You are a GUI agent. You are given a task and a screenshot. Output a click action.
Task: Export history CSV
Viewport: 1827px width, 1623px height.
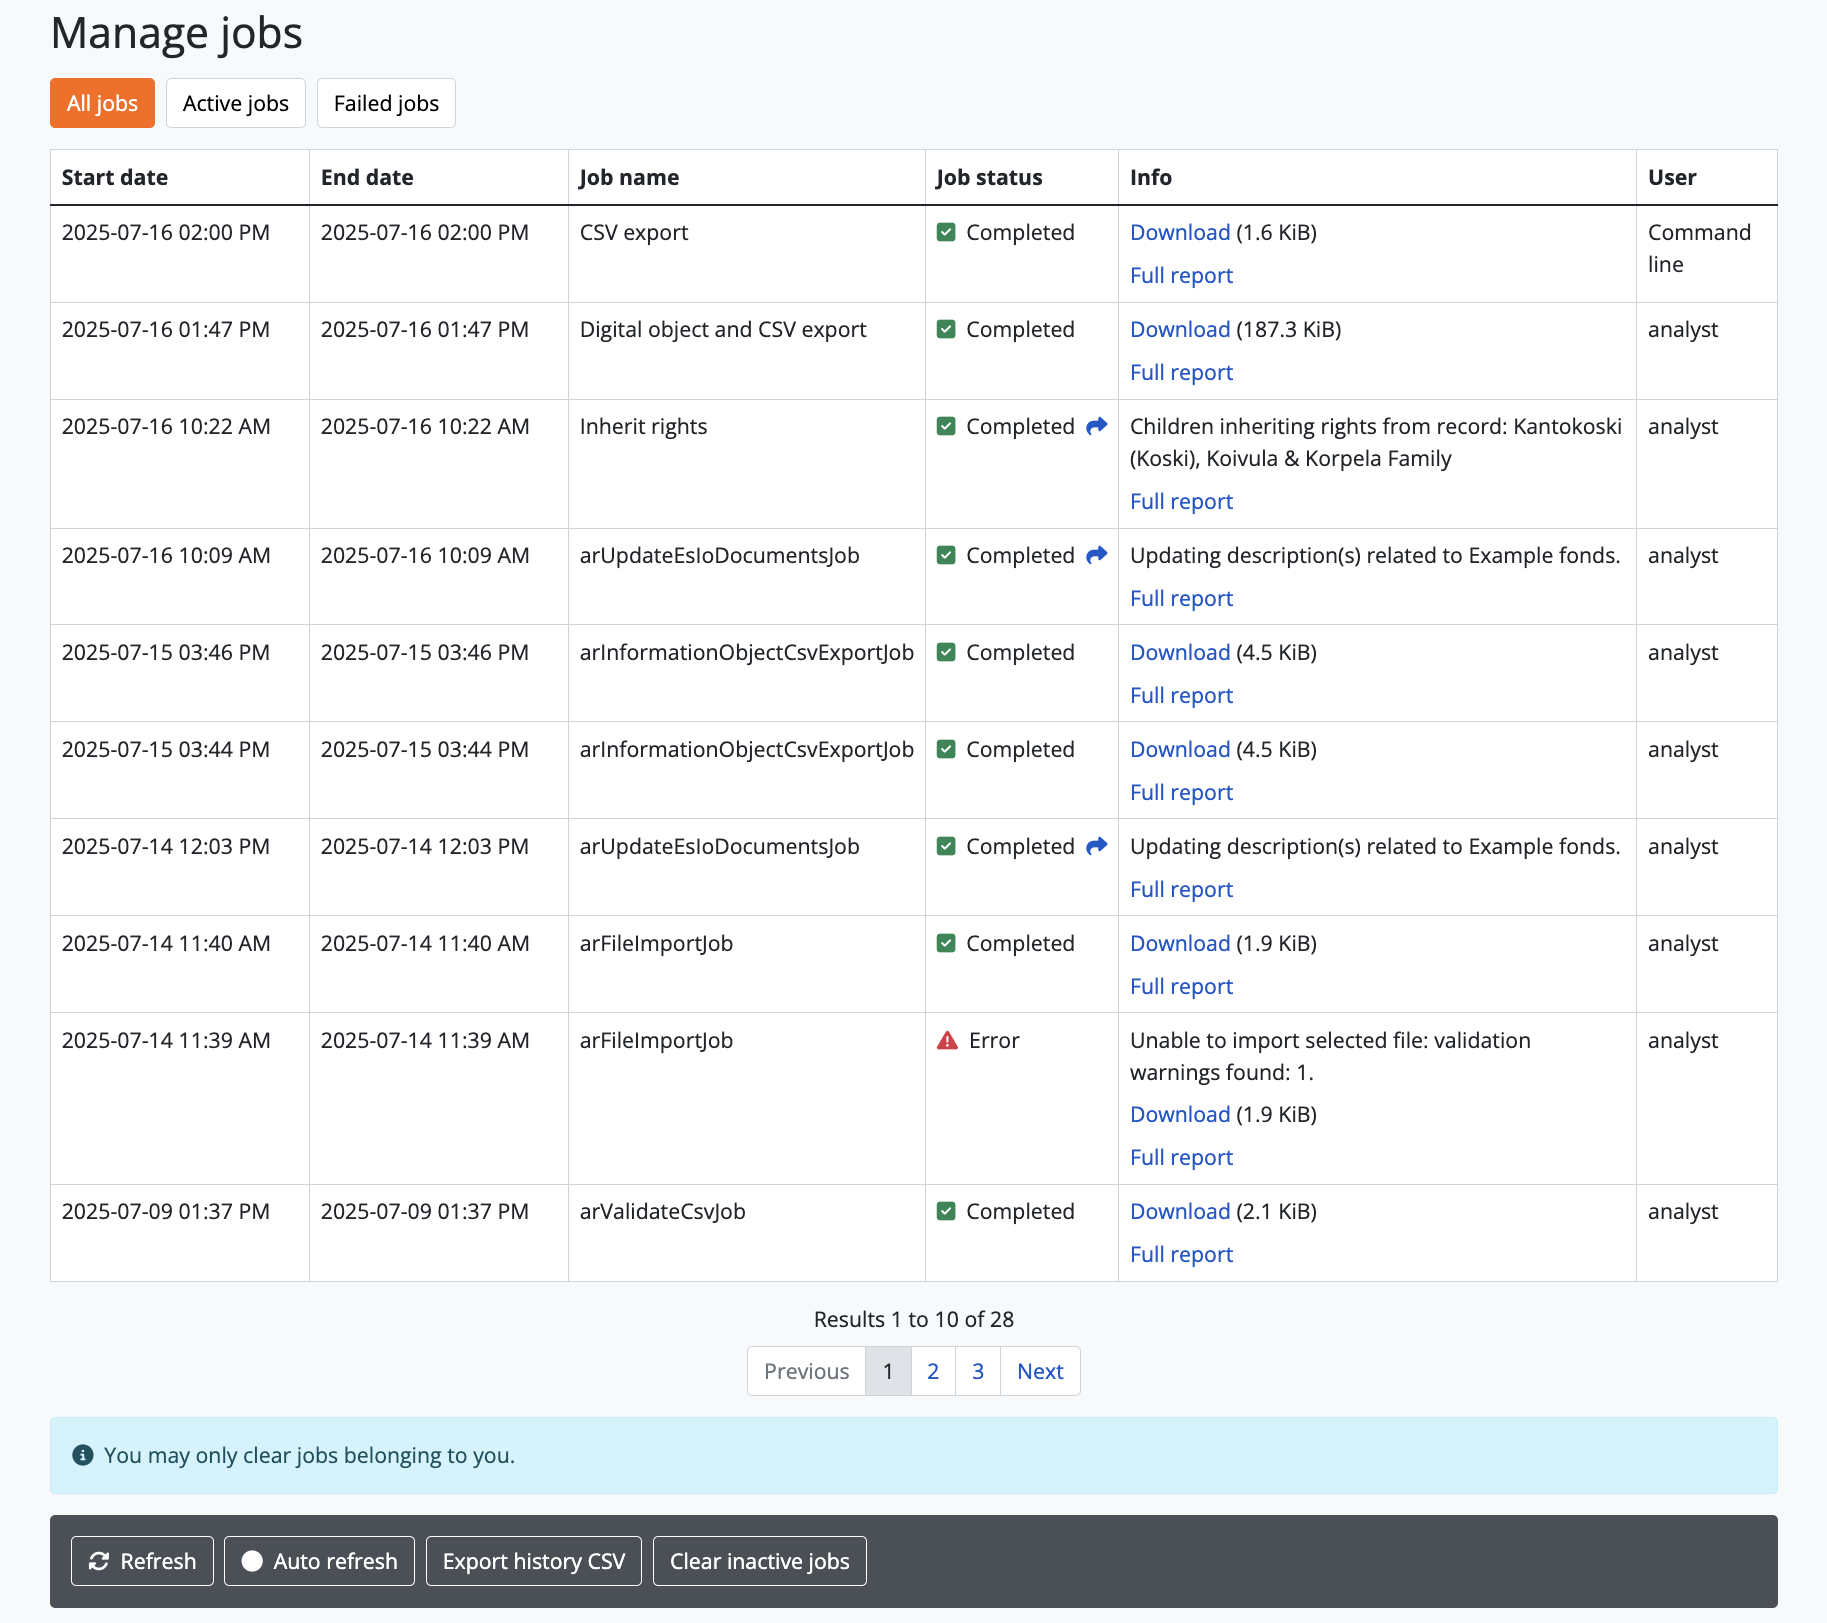point(534,1561)
